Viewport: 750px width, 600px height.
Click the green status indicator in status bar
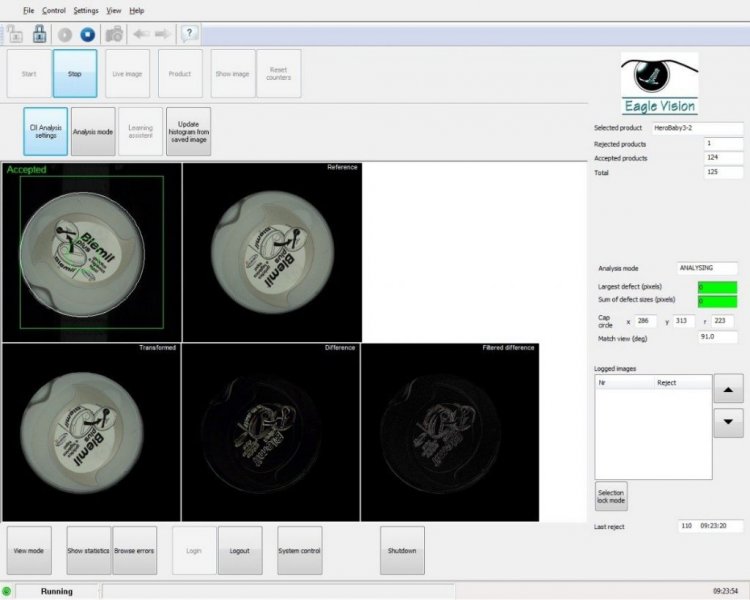[6, 591]
